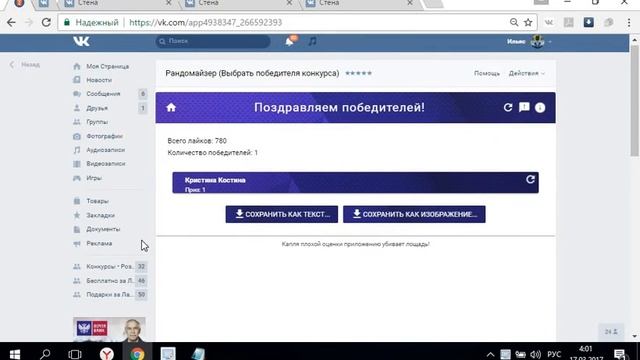Click the page vertical scrollbar

(634, 102)
